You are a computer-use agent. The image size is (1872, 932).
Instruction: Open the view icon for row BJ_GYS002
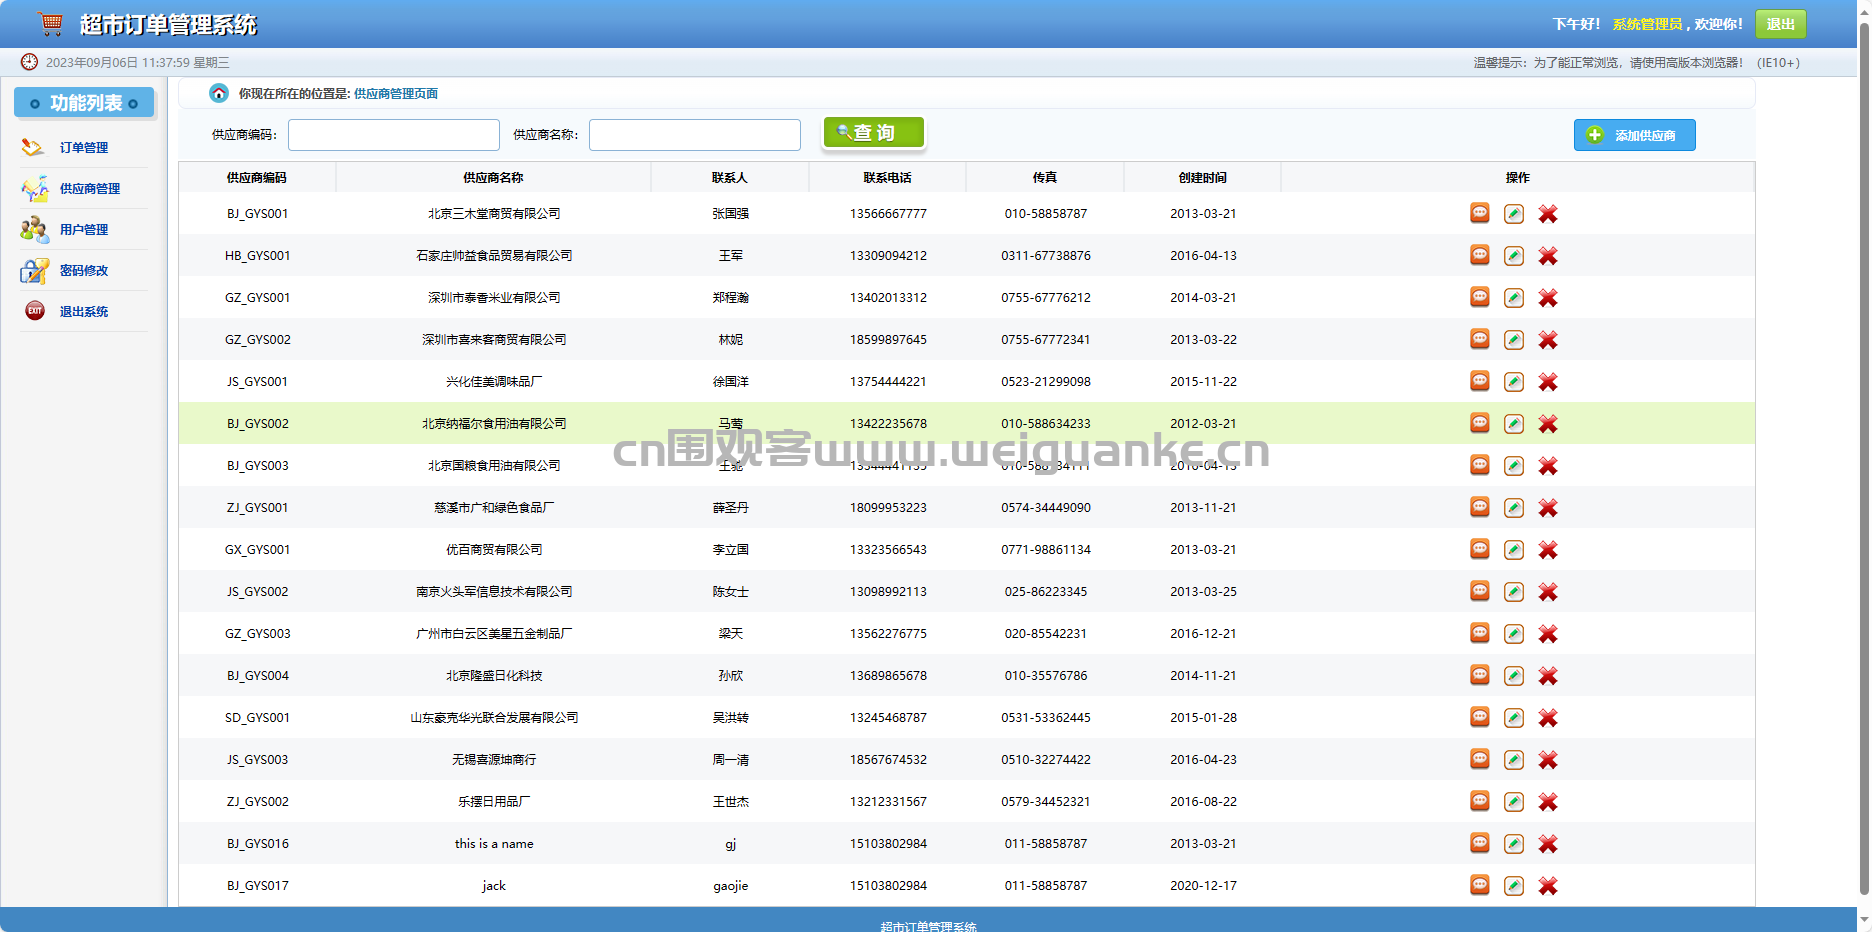pos(1480,423)
